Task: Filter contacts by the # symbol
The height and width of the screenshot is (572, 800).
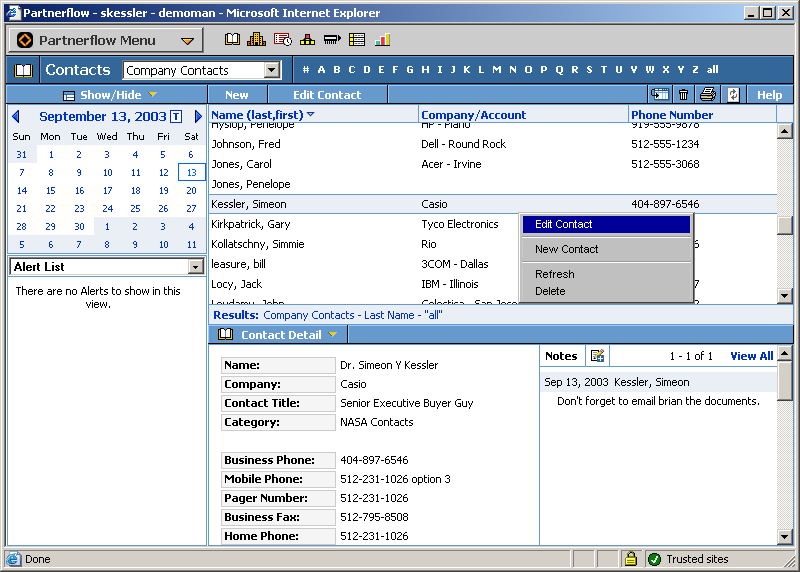Action: 306,69
